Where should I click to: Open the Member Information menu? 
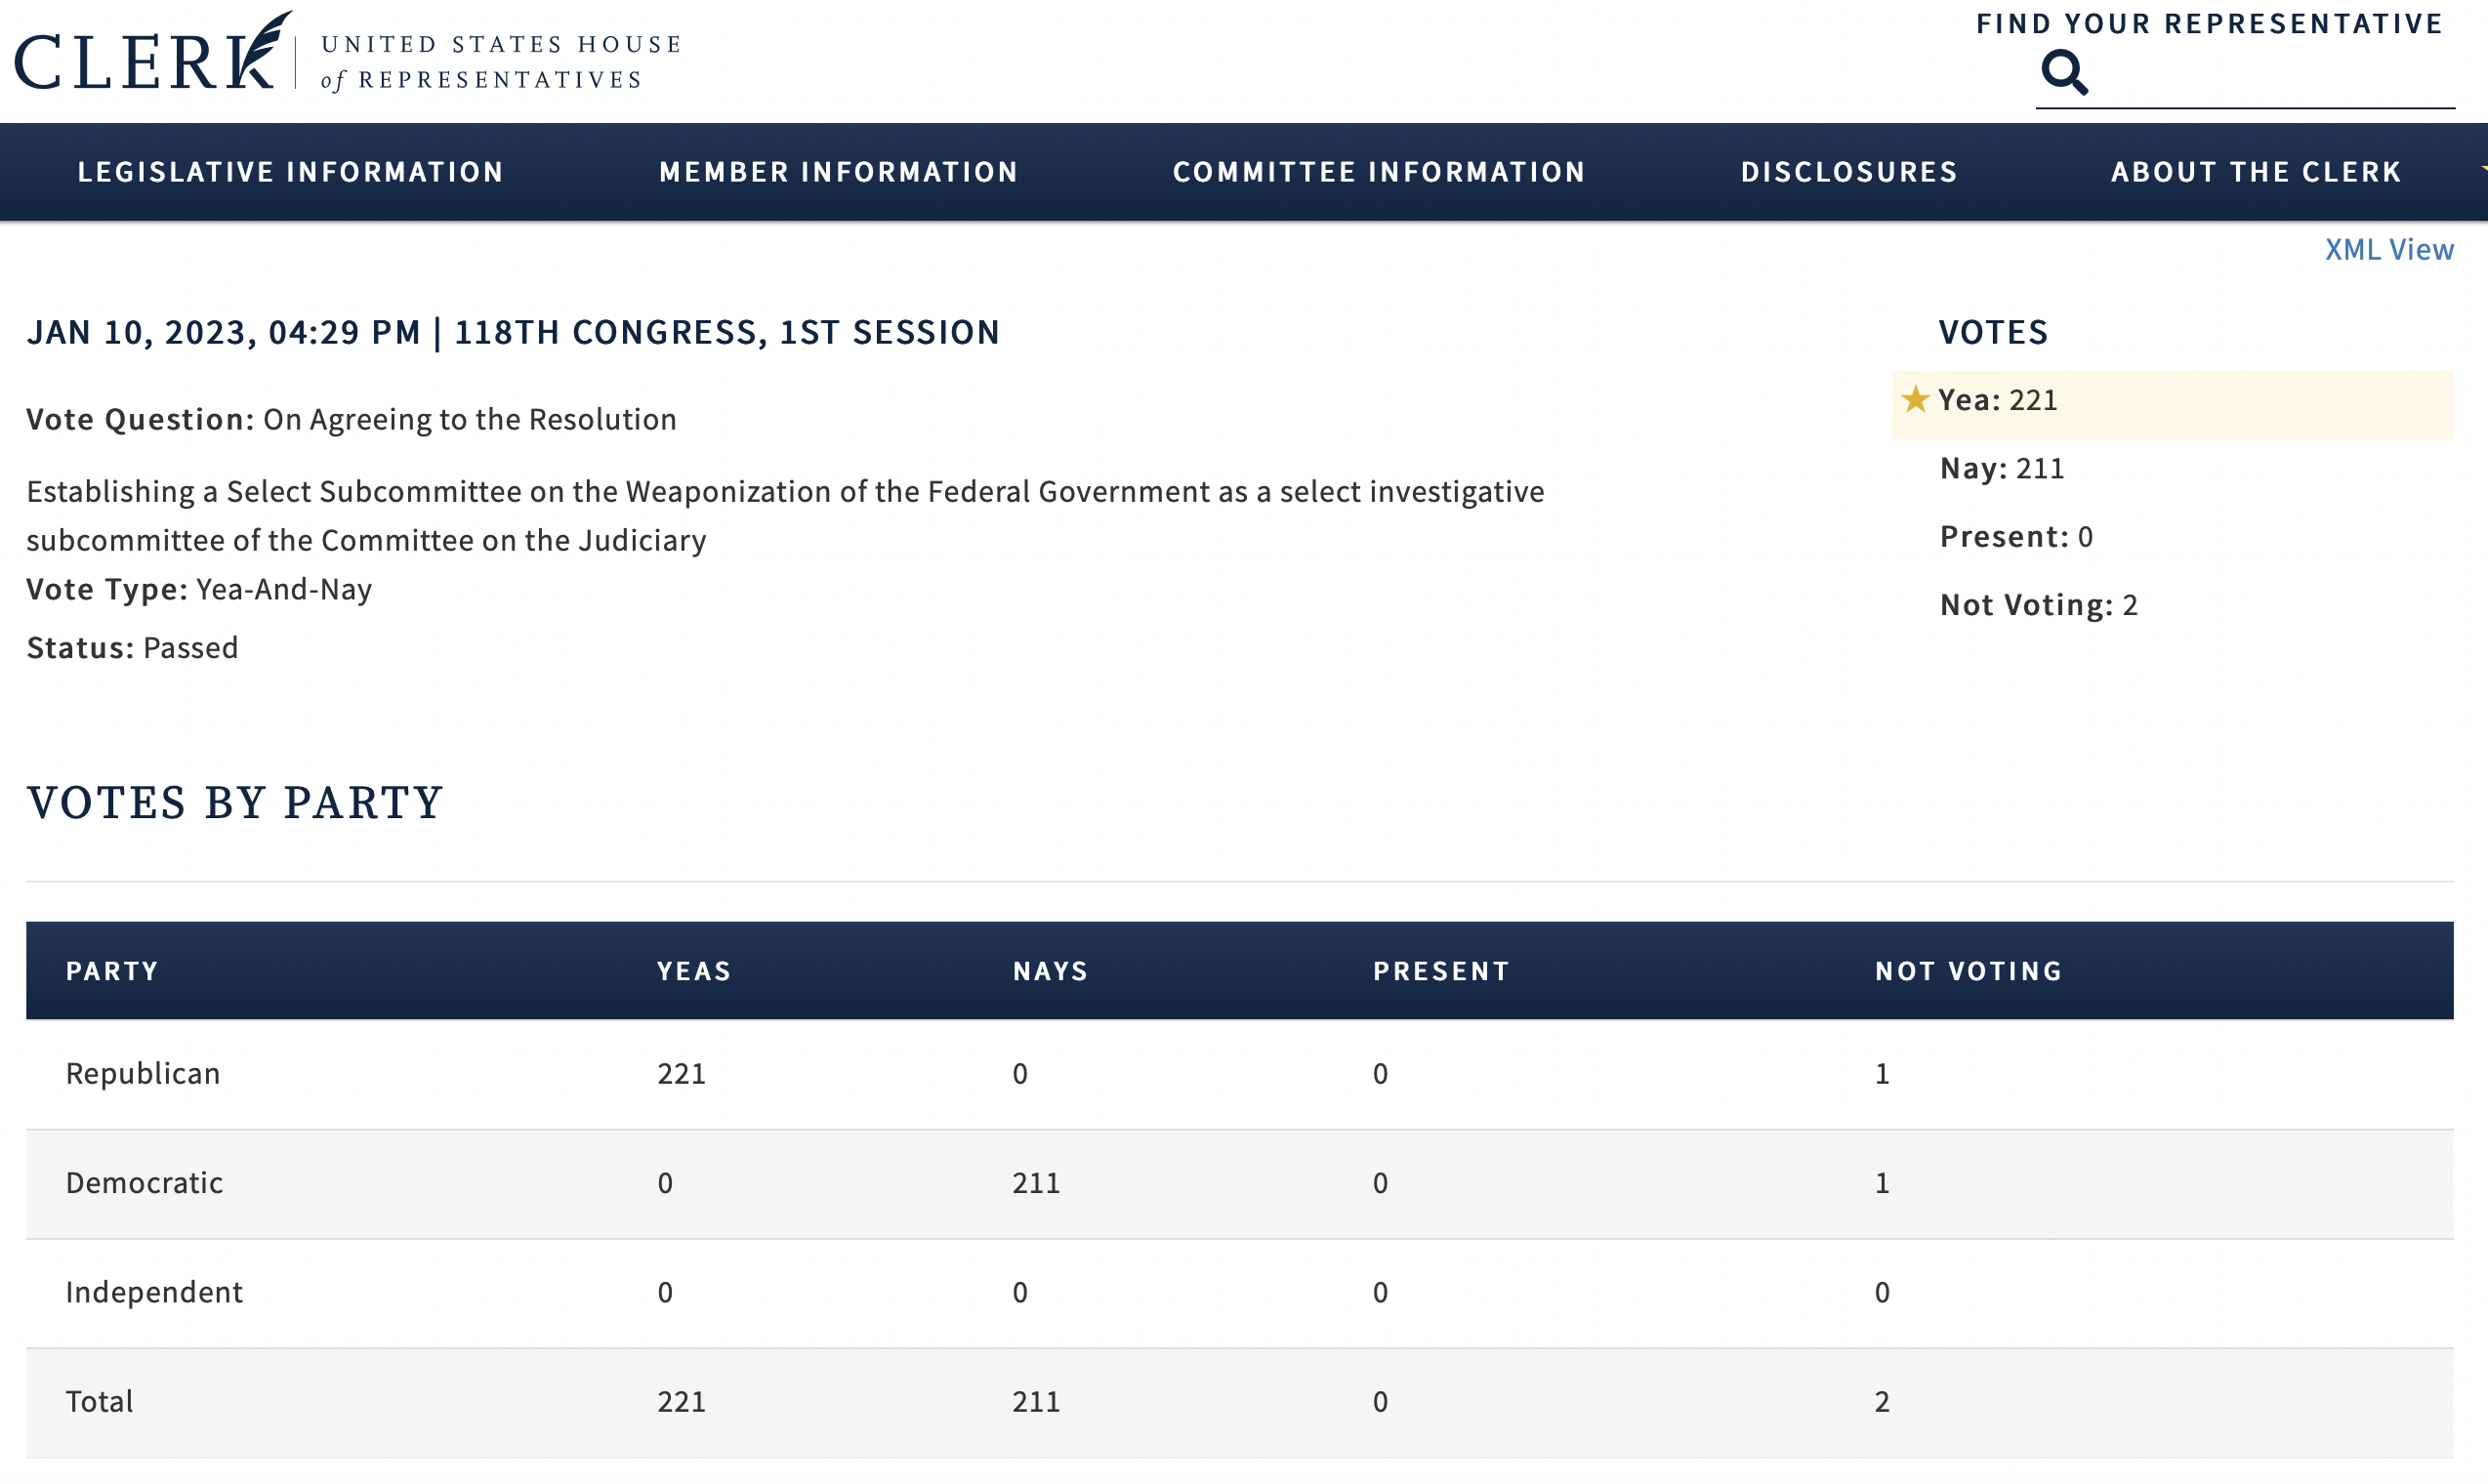click(x=838, y=172)
